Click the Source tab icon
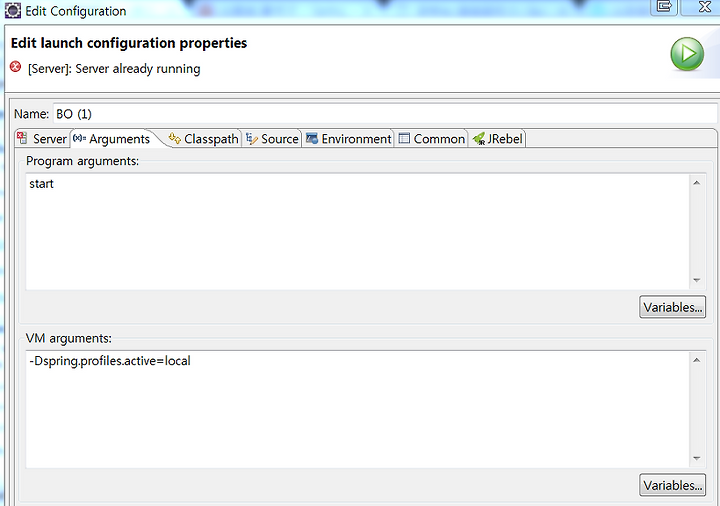 tap(252, 138)
